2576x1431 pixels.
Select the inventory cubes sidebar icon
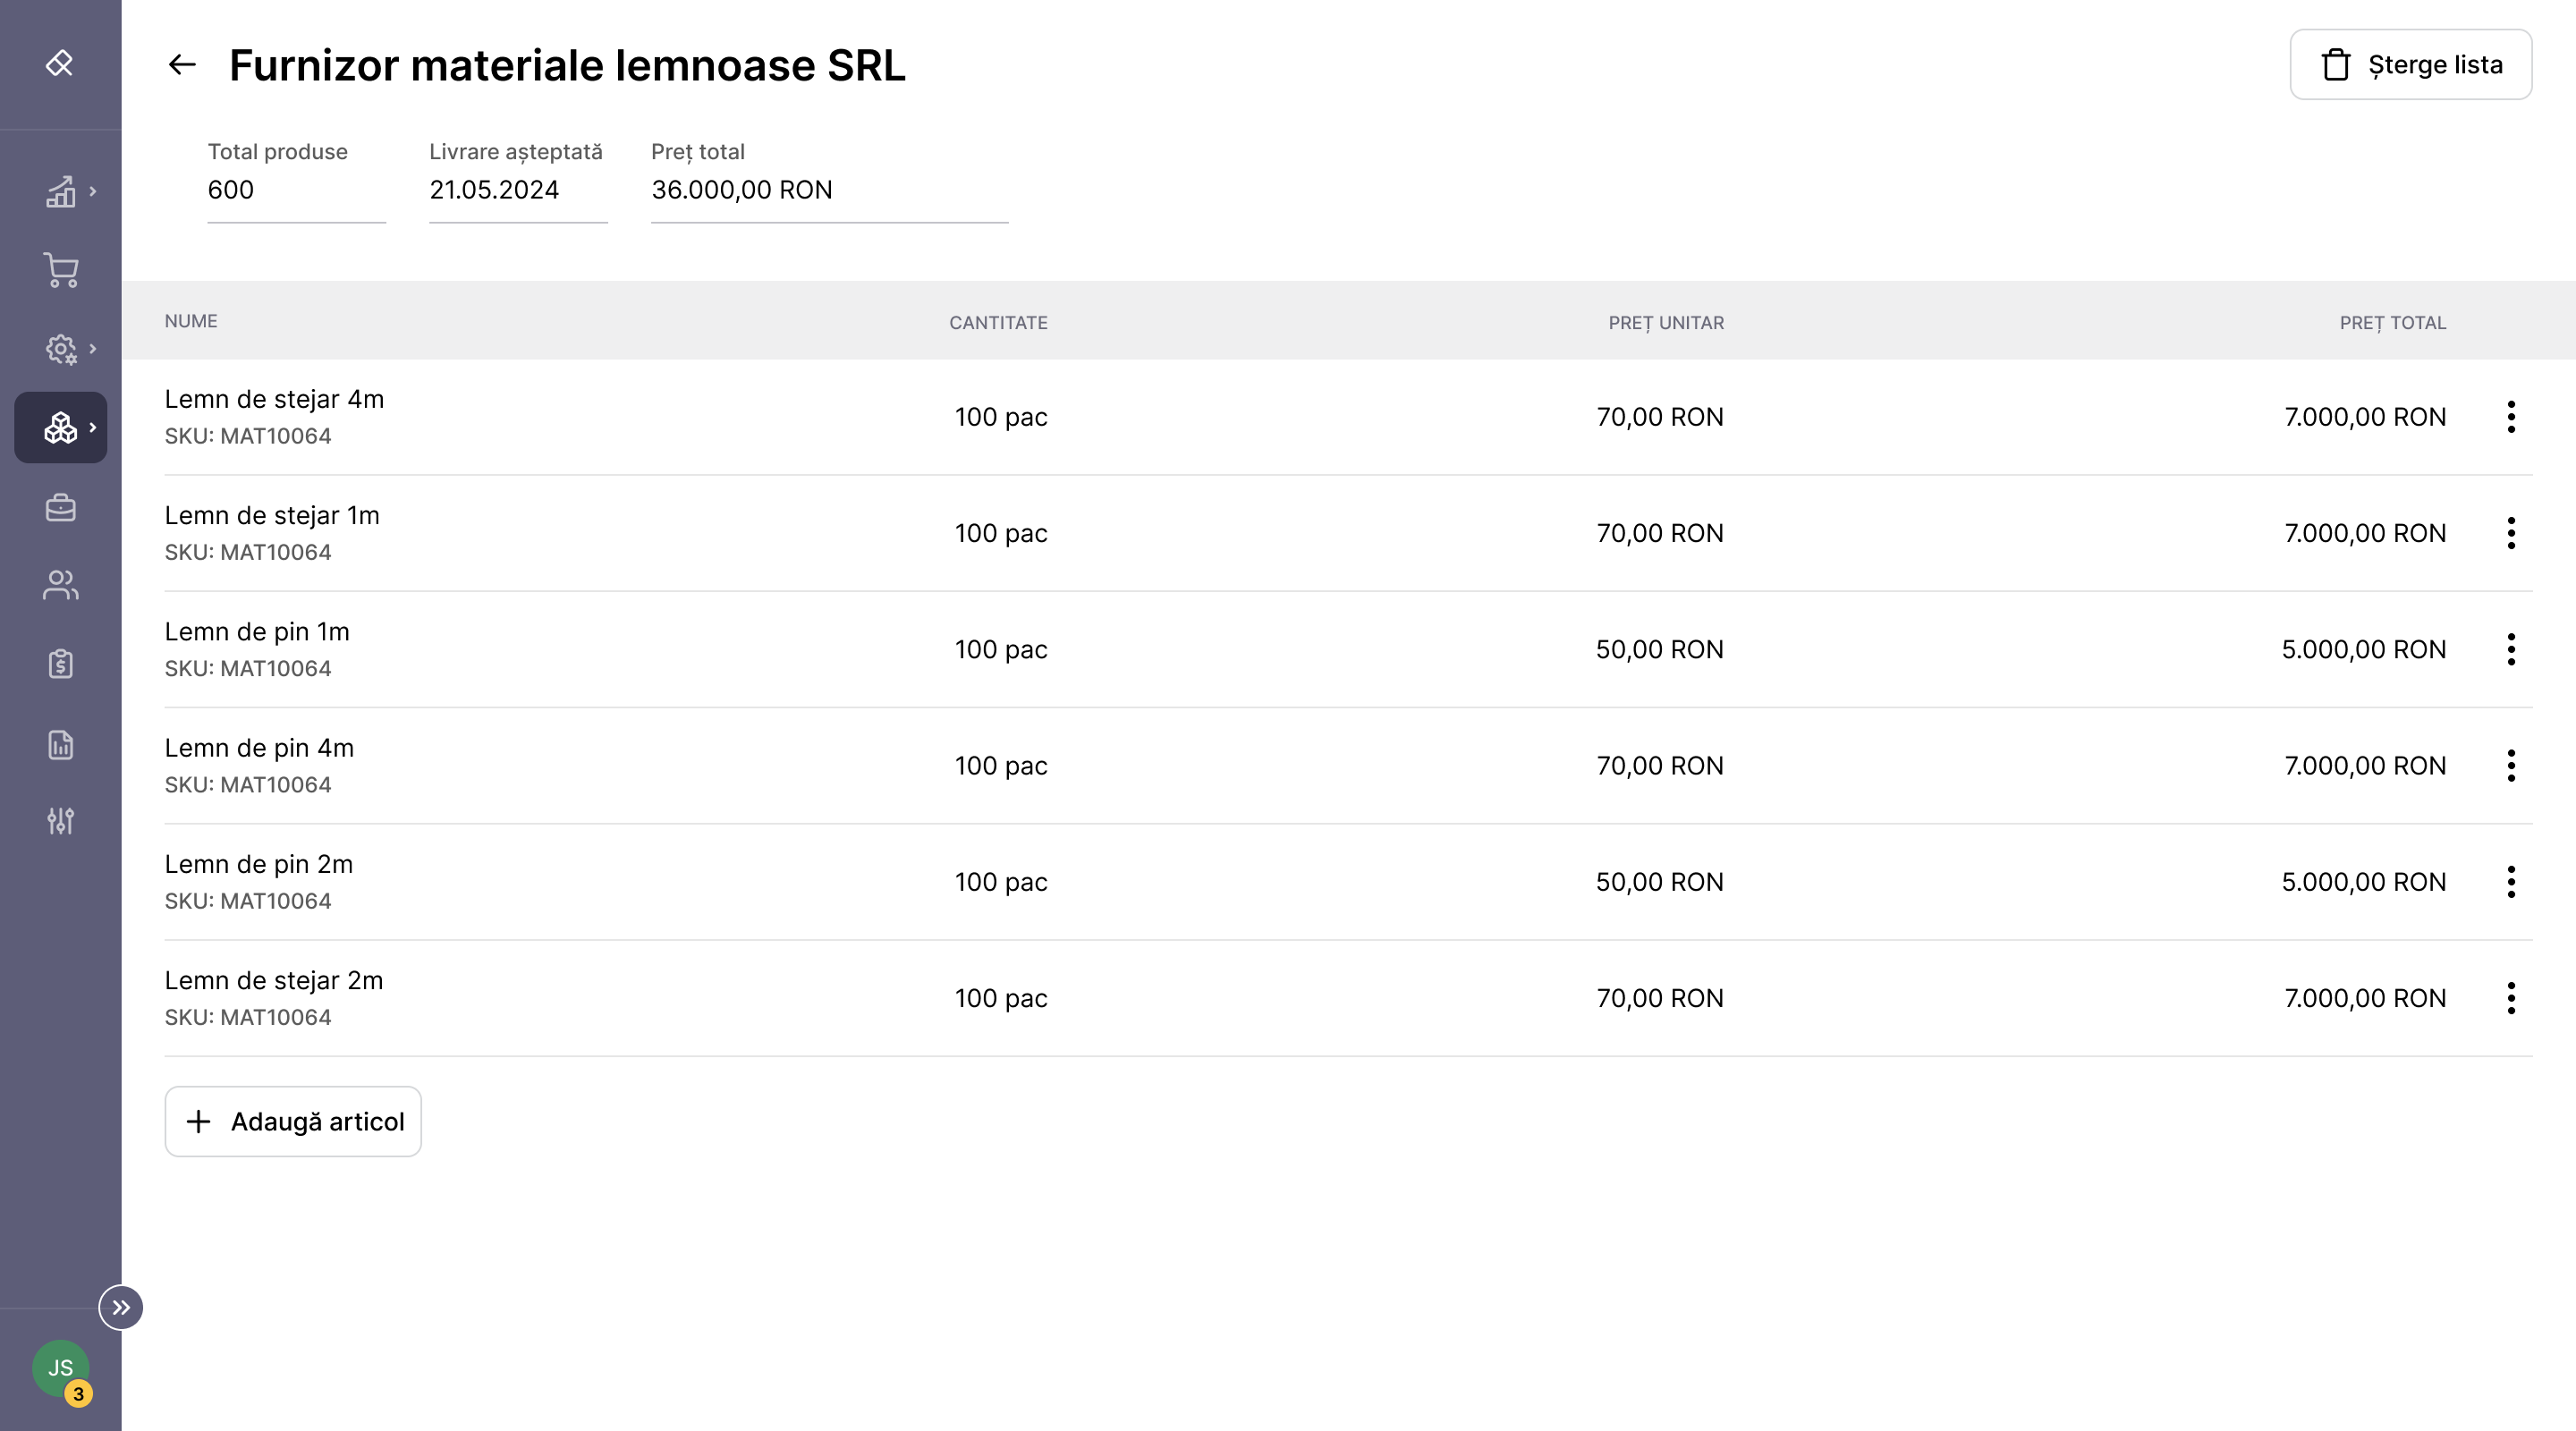60,427
